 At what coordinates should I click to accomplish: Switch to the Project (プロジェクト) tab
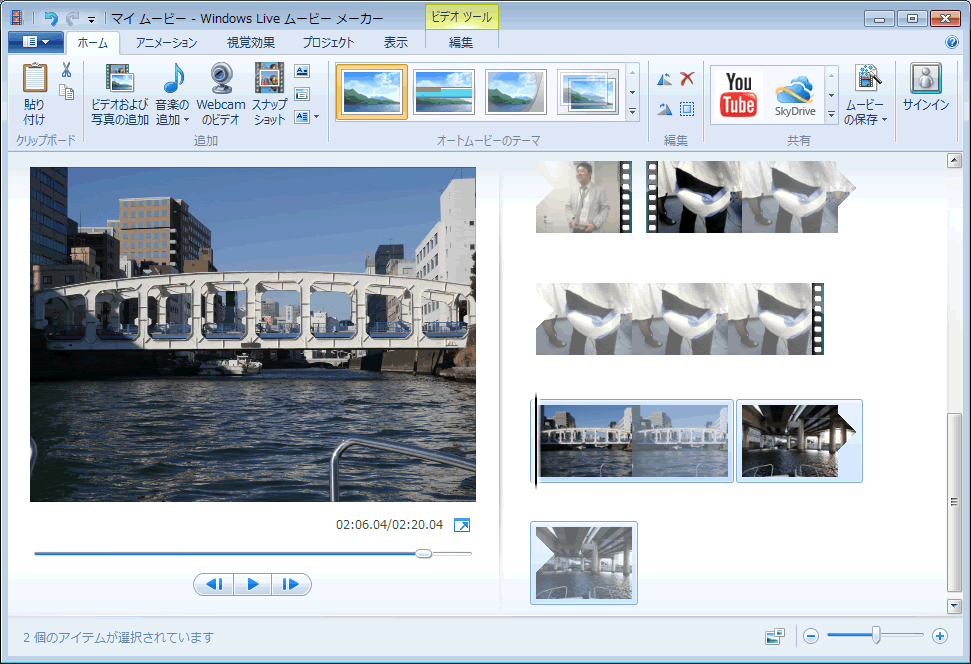[x=328, y=43]
